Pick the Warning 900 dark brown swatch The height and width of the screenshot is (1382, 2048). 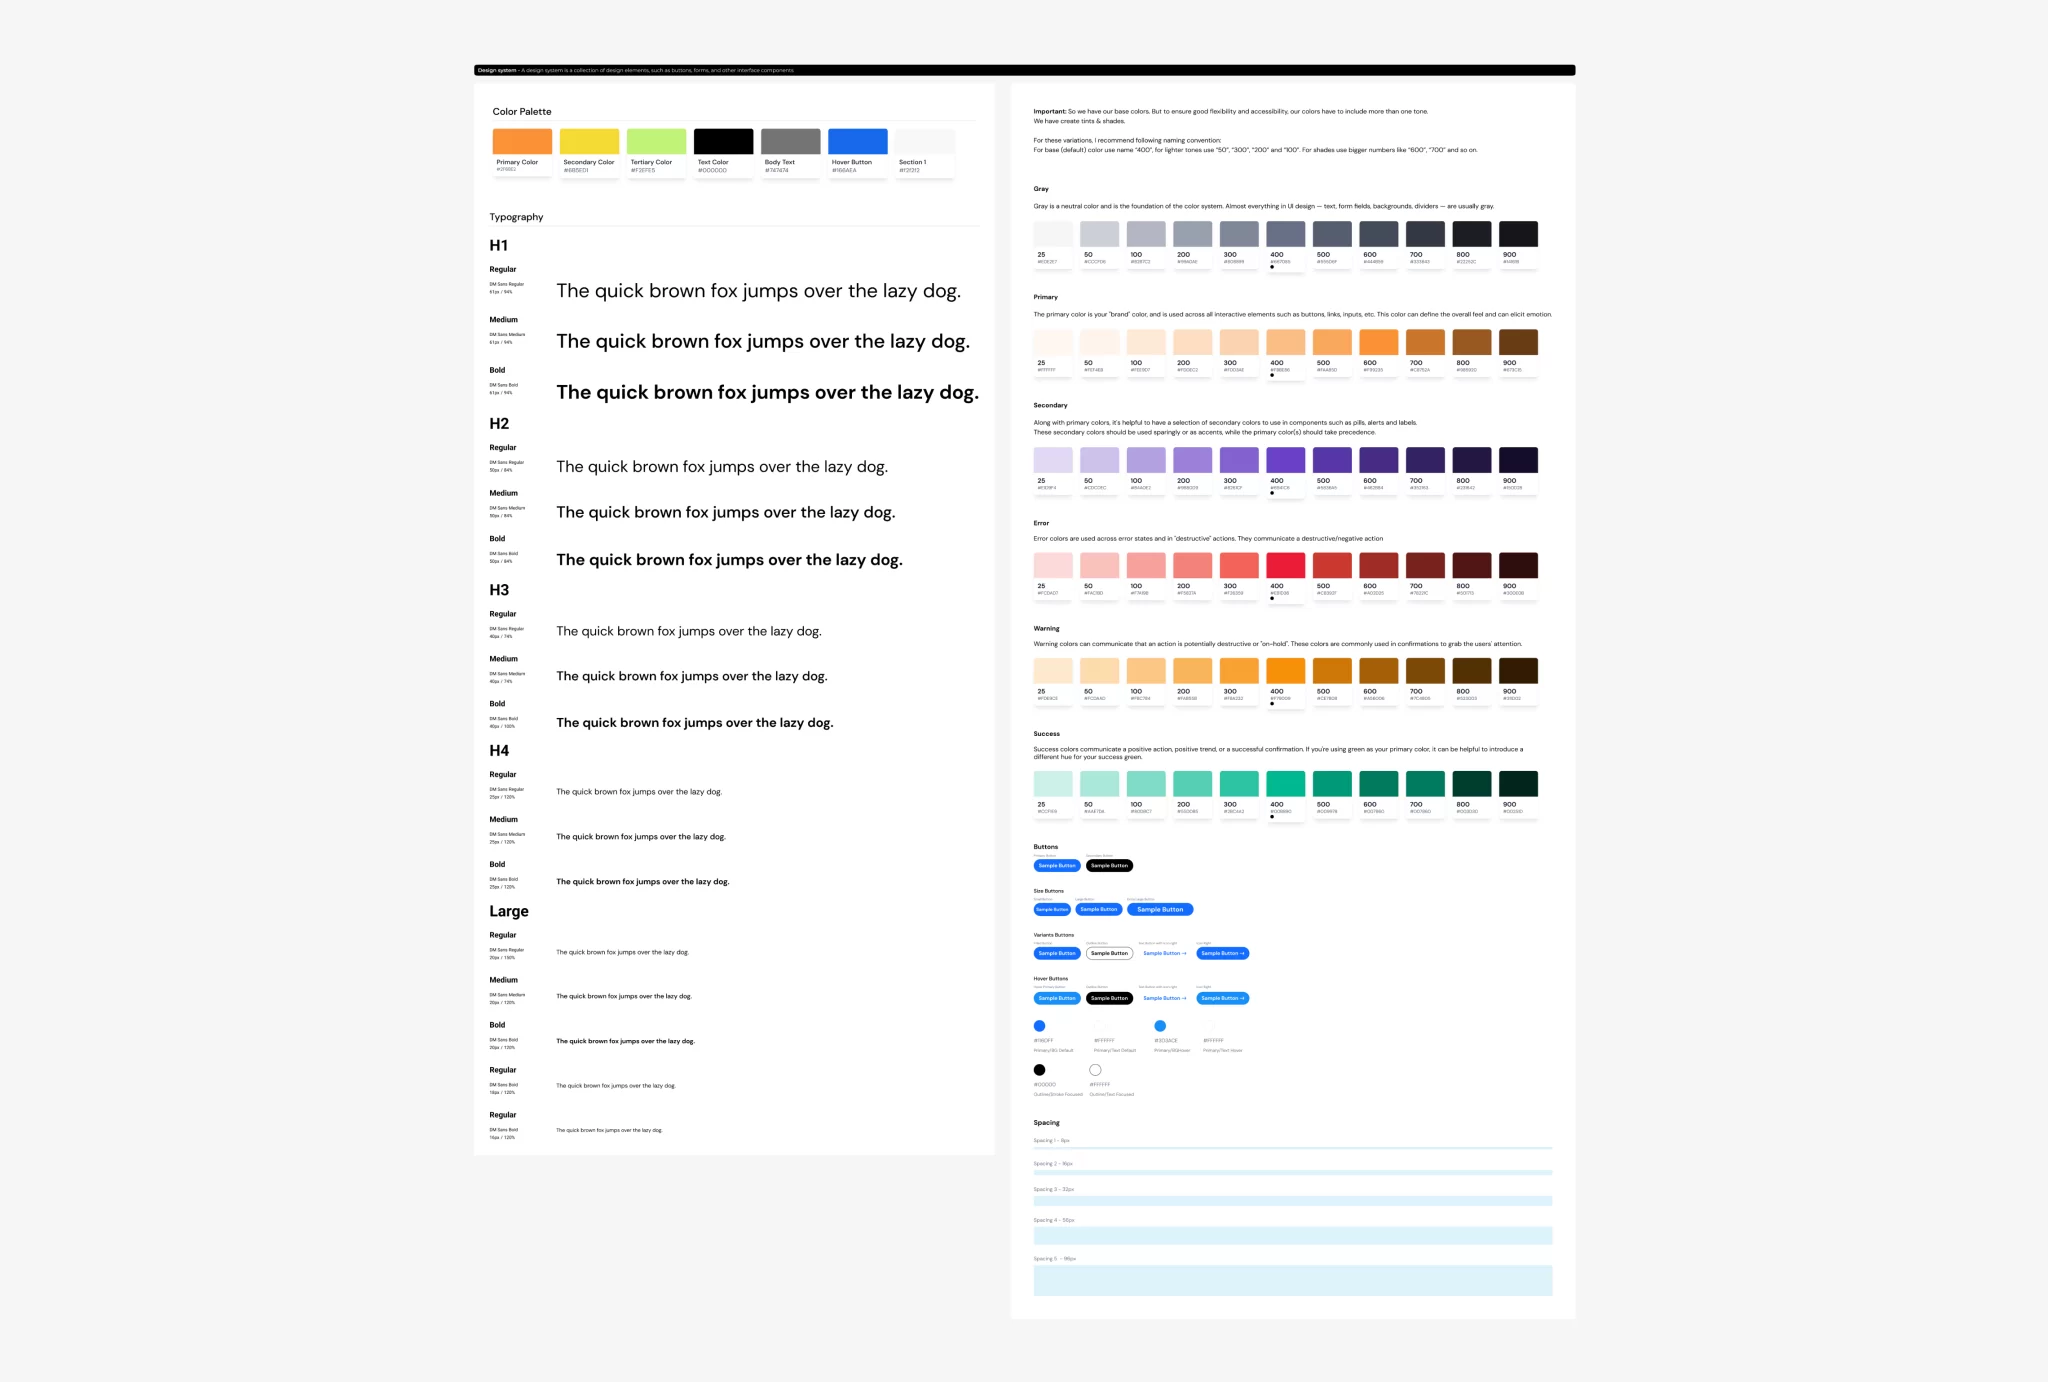(x=1518, y=671)
